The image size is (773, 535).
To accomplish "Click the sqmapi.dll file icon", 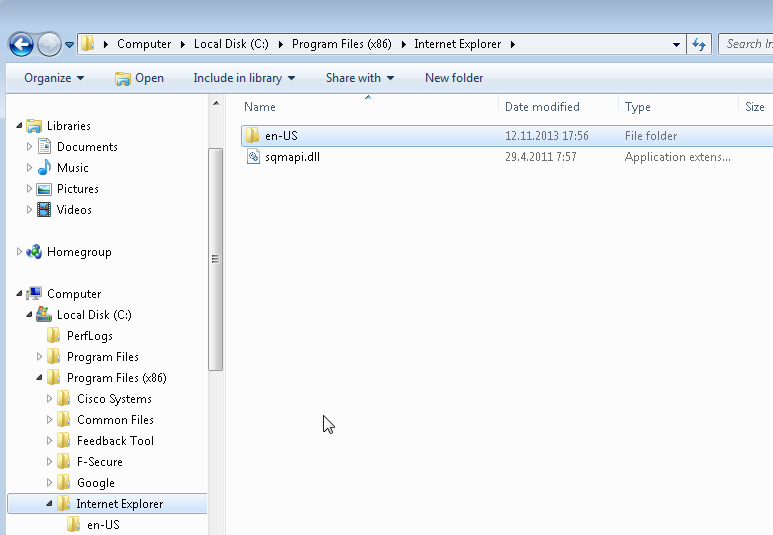I will click(253, 157).
